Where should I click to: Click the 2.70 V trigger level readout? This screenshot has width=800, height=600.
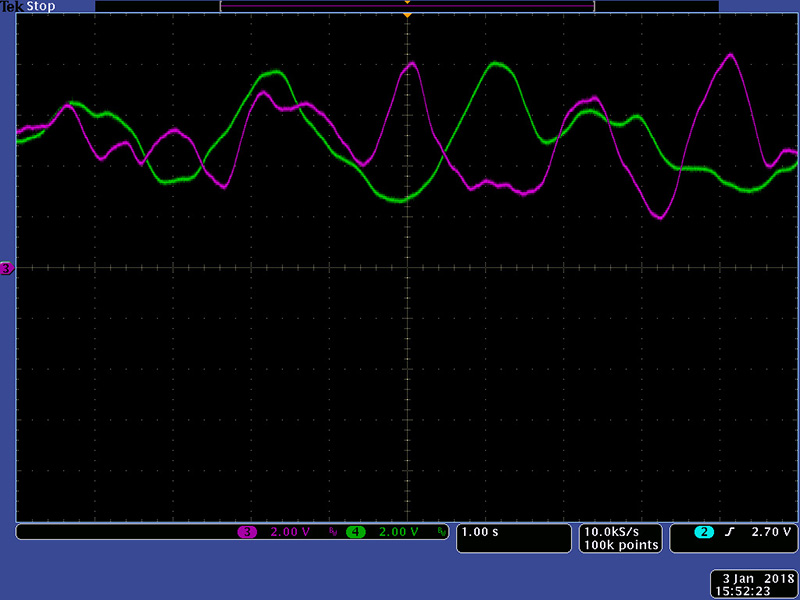click(771, 532)
